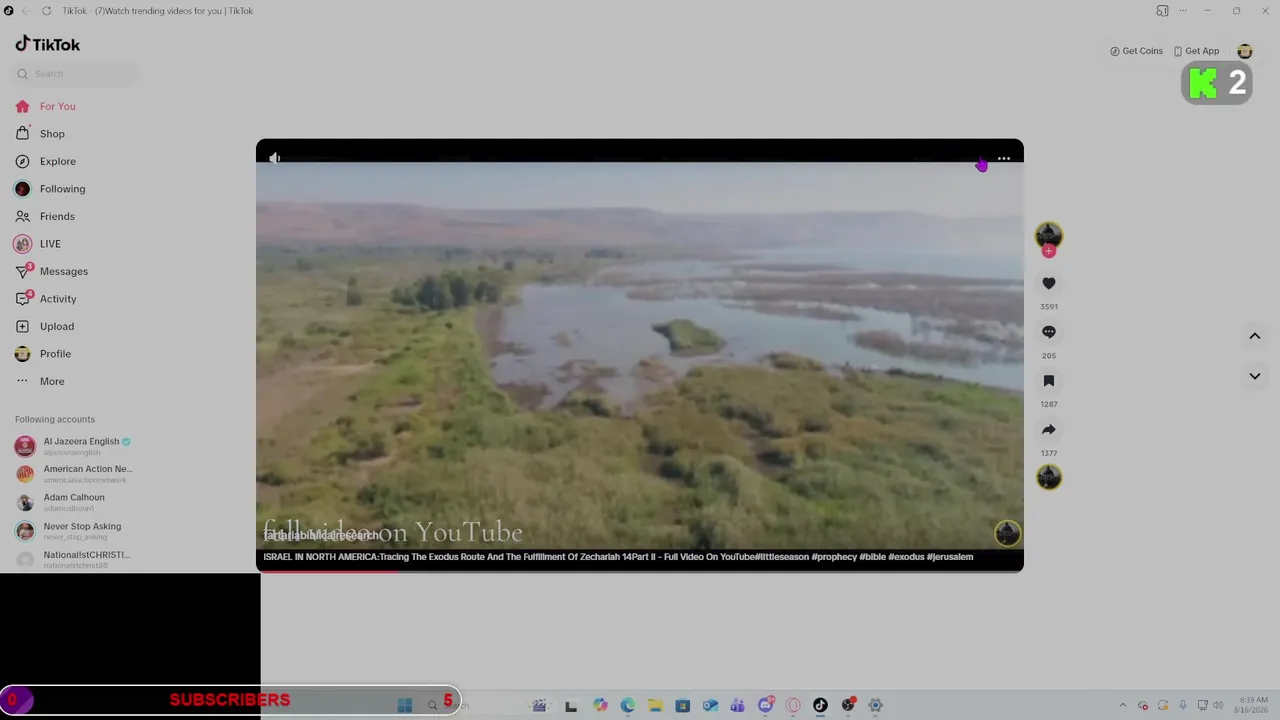Image resolution: width=1280 pixels, height=720 pixels.
Task: Click the Get Coins button
Action: (1136, 51)
